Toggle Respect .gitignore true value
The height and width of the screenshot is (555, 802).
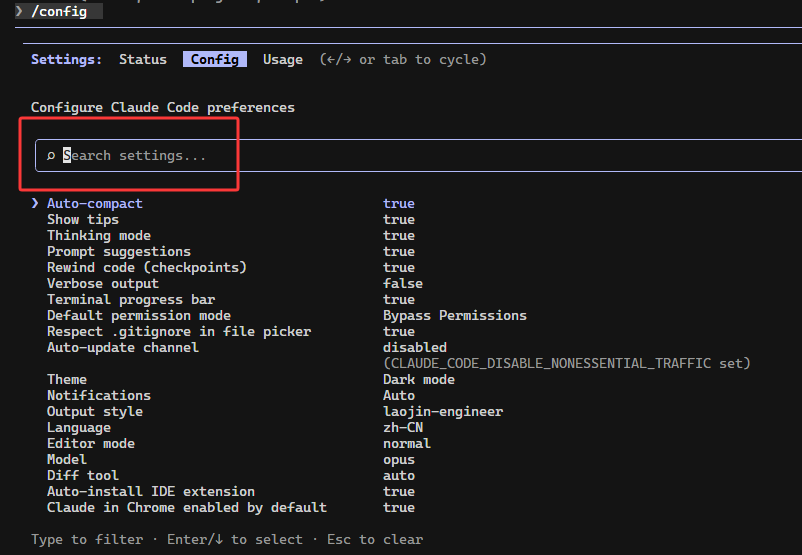point(398,331)
